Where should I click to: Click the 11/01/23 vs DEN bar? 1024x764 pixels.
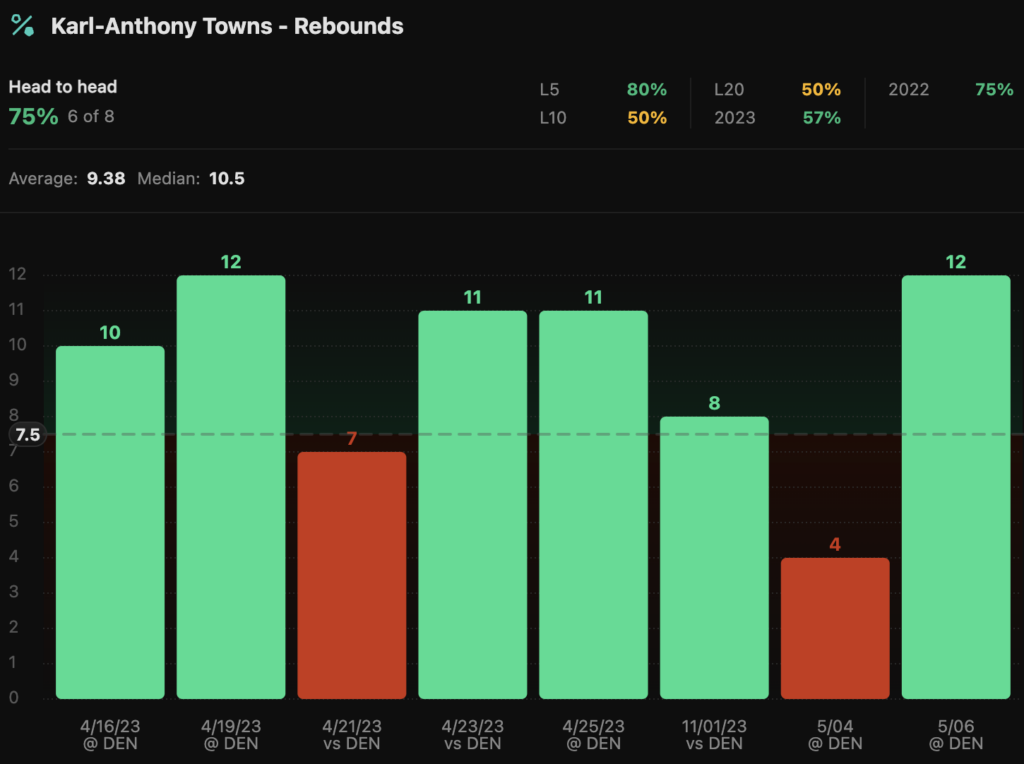pos(714,558)
